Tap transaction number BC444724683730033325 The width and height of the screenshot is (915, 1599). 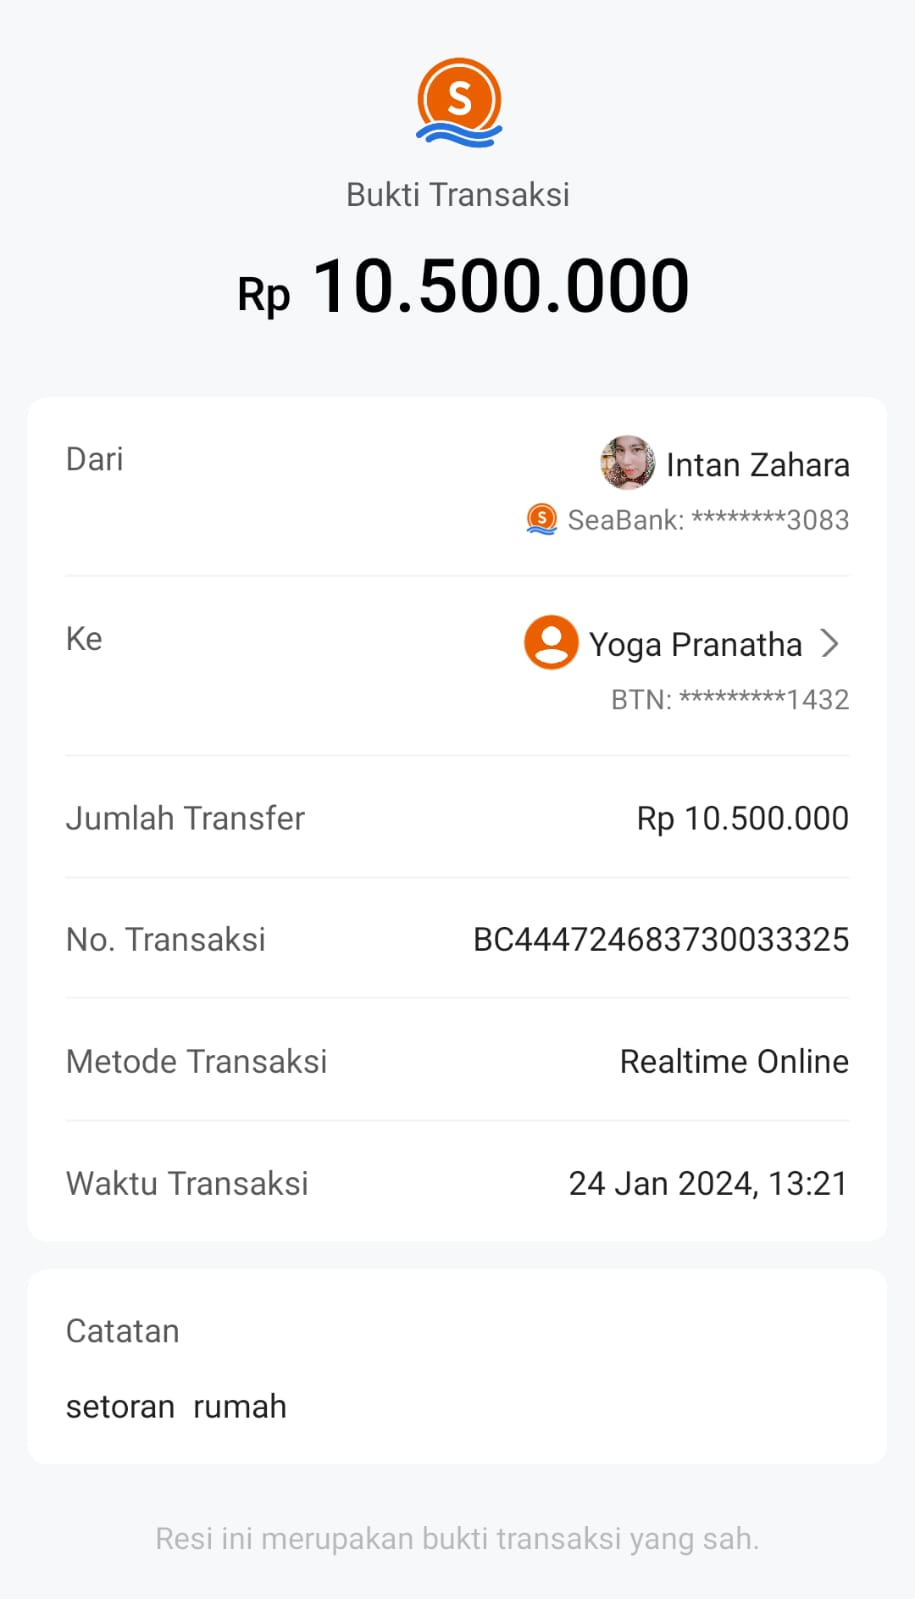(661, 940)
